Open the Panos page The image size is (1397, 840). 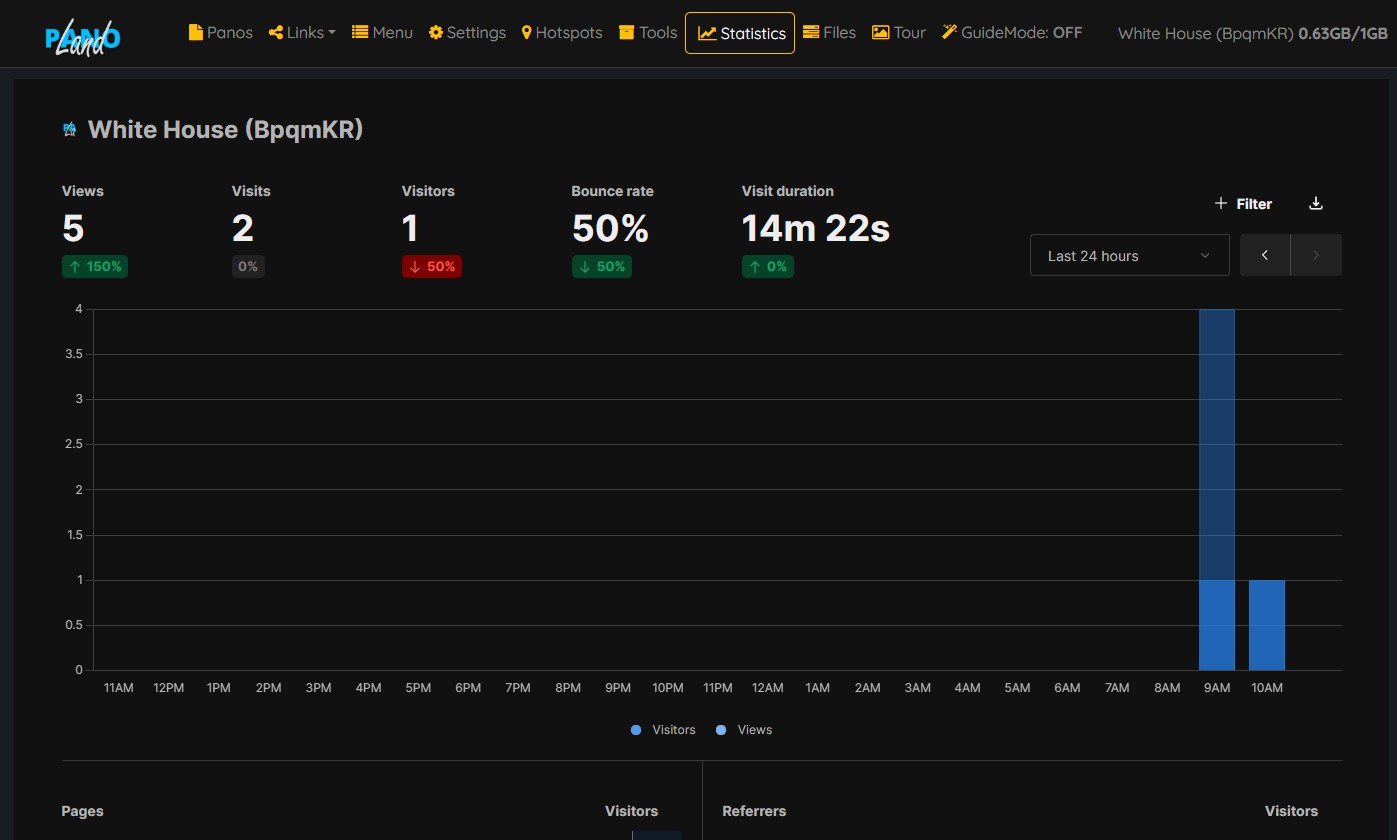tap(220, 32)
